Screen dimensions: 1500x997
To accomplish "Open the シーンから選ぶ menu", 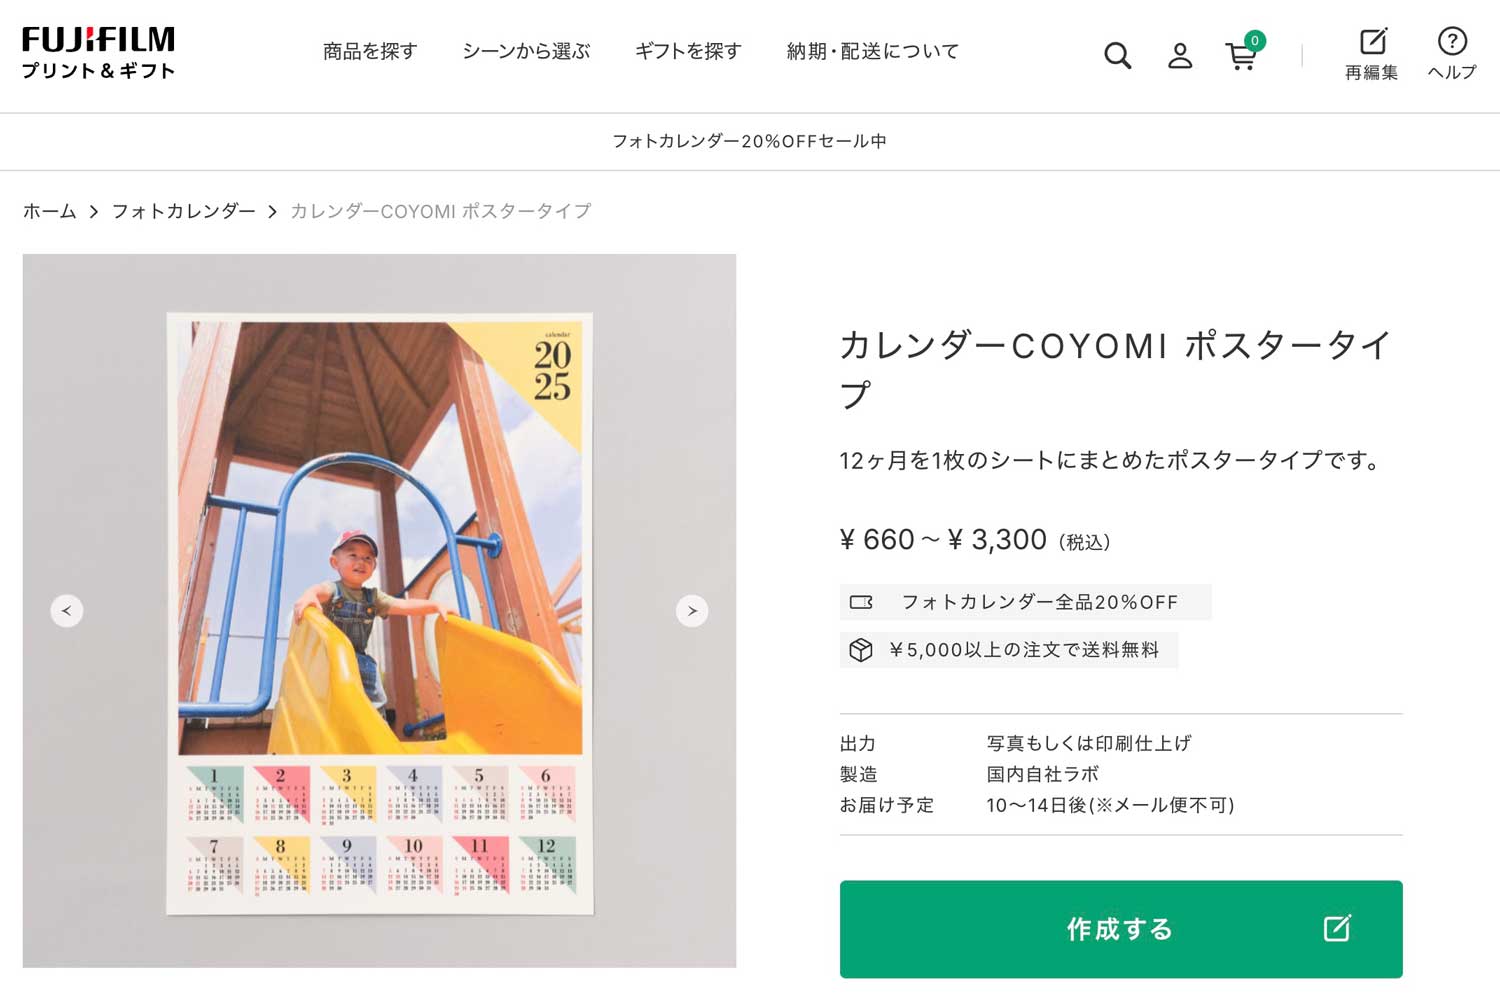I will [526, 51].
